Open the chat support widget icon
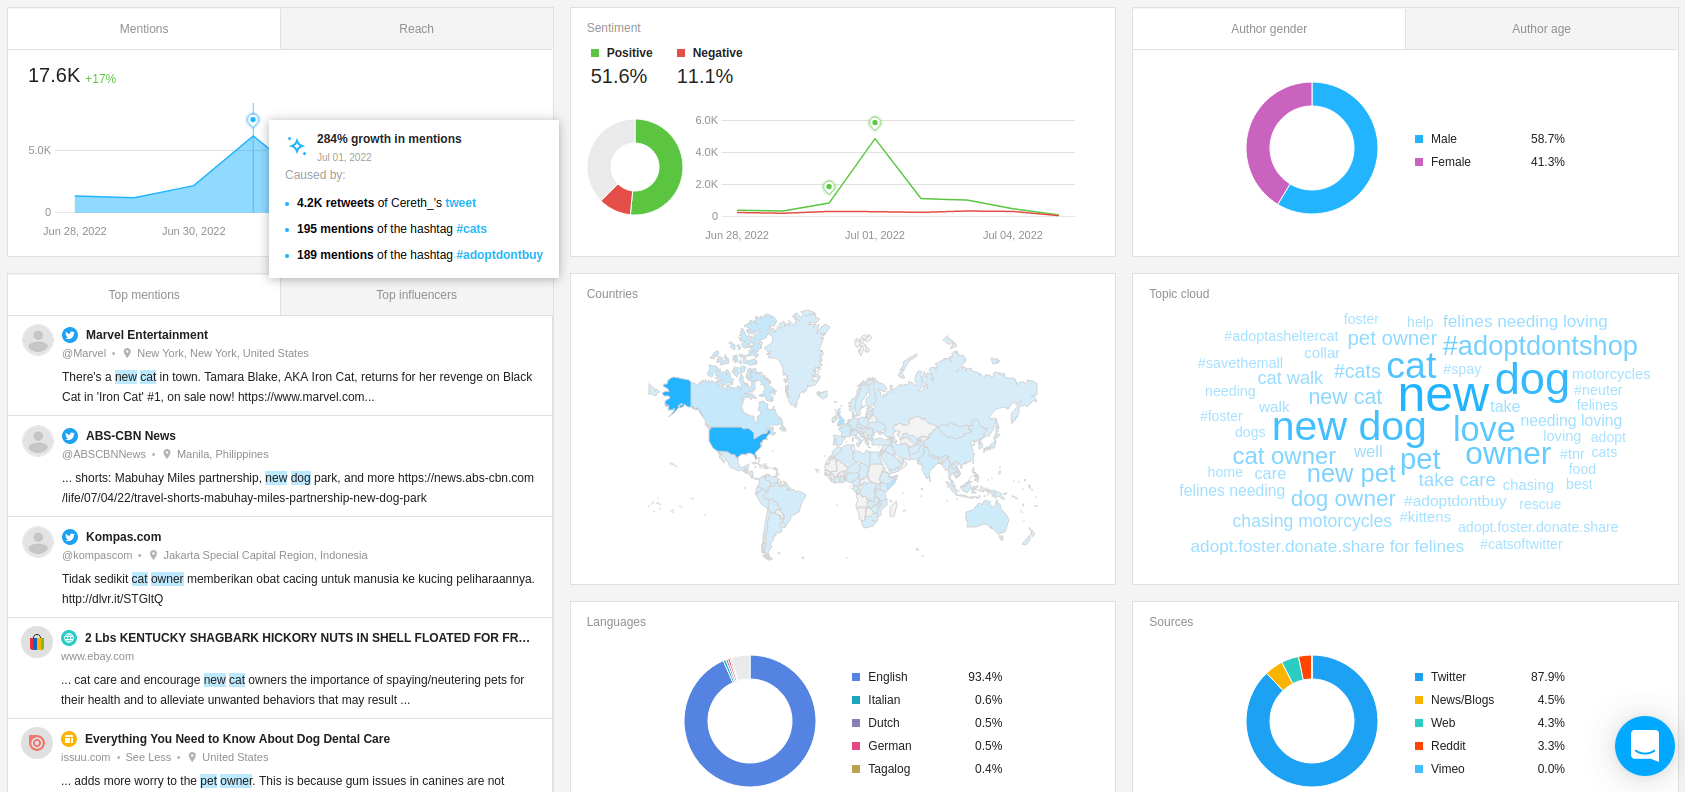The width and height of the screenshot is (1685, 792). point(1644,746)
